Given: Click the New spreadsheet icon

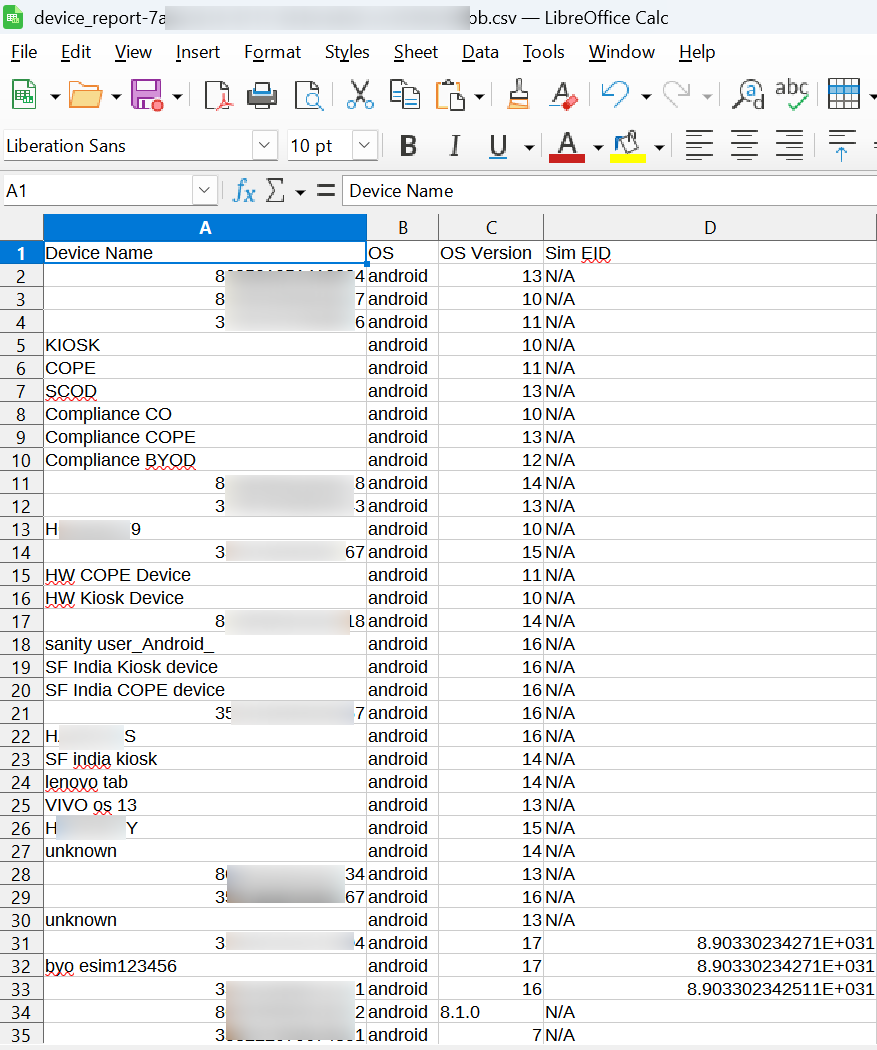Looking at the screenshot, I should [x=24, y=94].
